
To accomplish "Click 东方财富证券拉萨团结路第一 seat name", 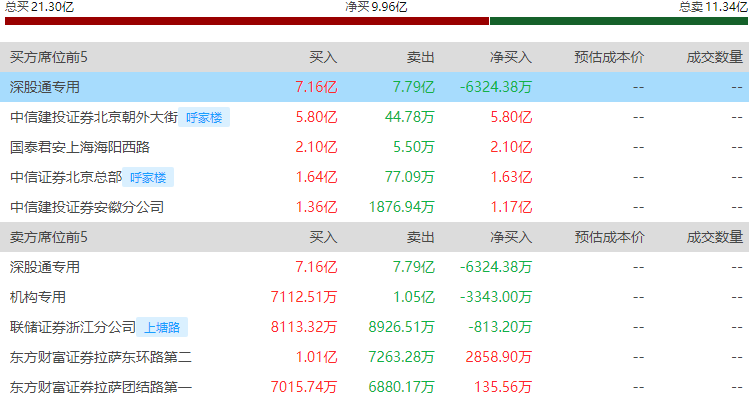I will (101, 386).
